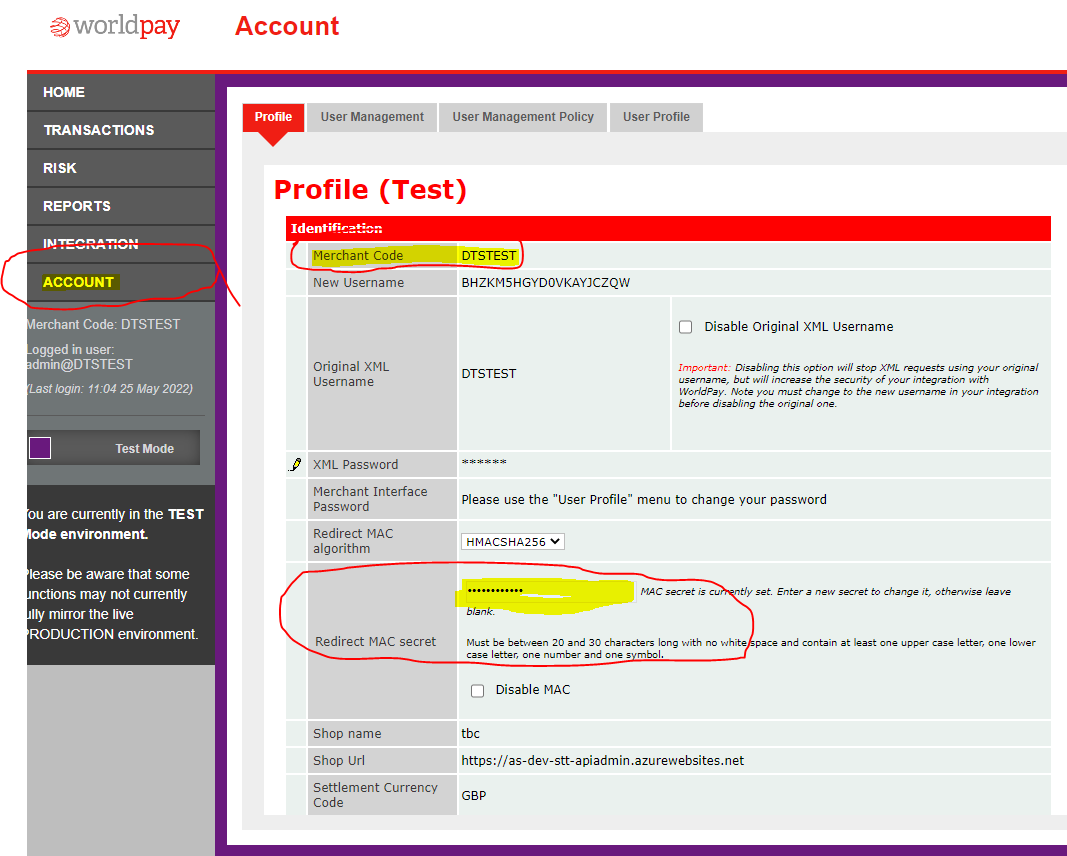Click the Original XML Username value DTSTEST

tap(489, 374)
